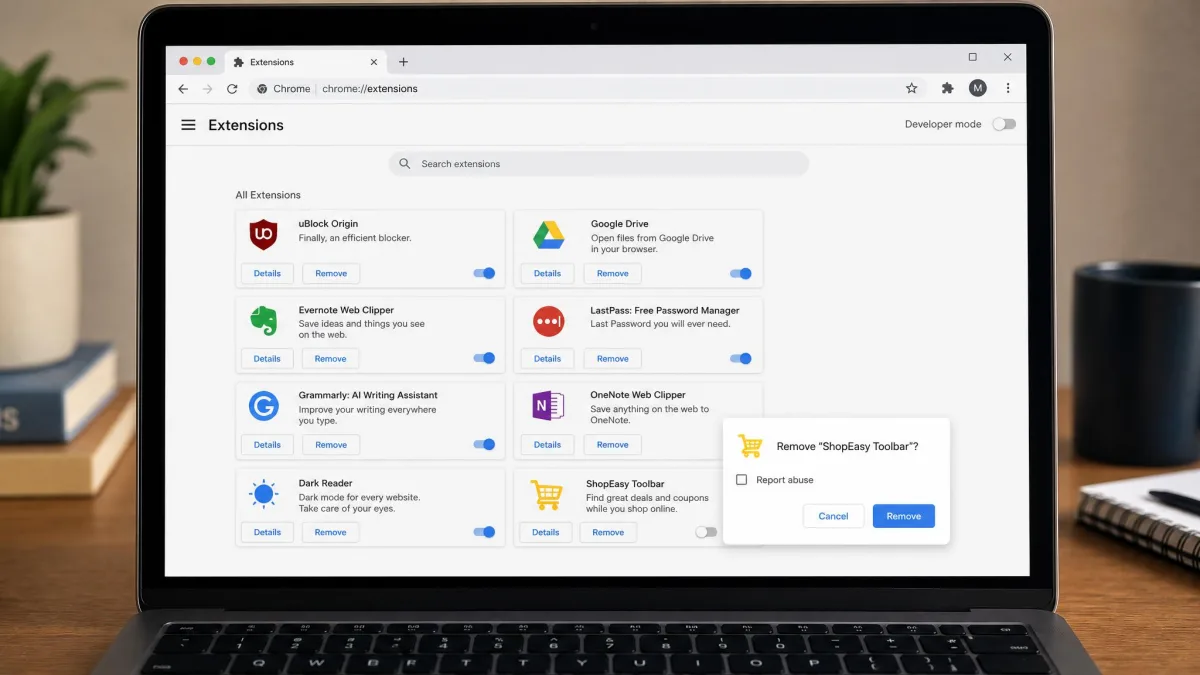Click the Evernote elephant icon
Screen dimensions: 1200x675
pos(263,321)
